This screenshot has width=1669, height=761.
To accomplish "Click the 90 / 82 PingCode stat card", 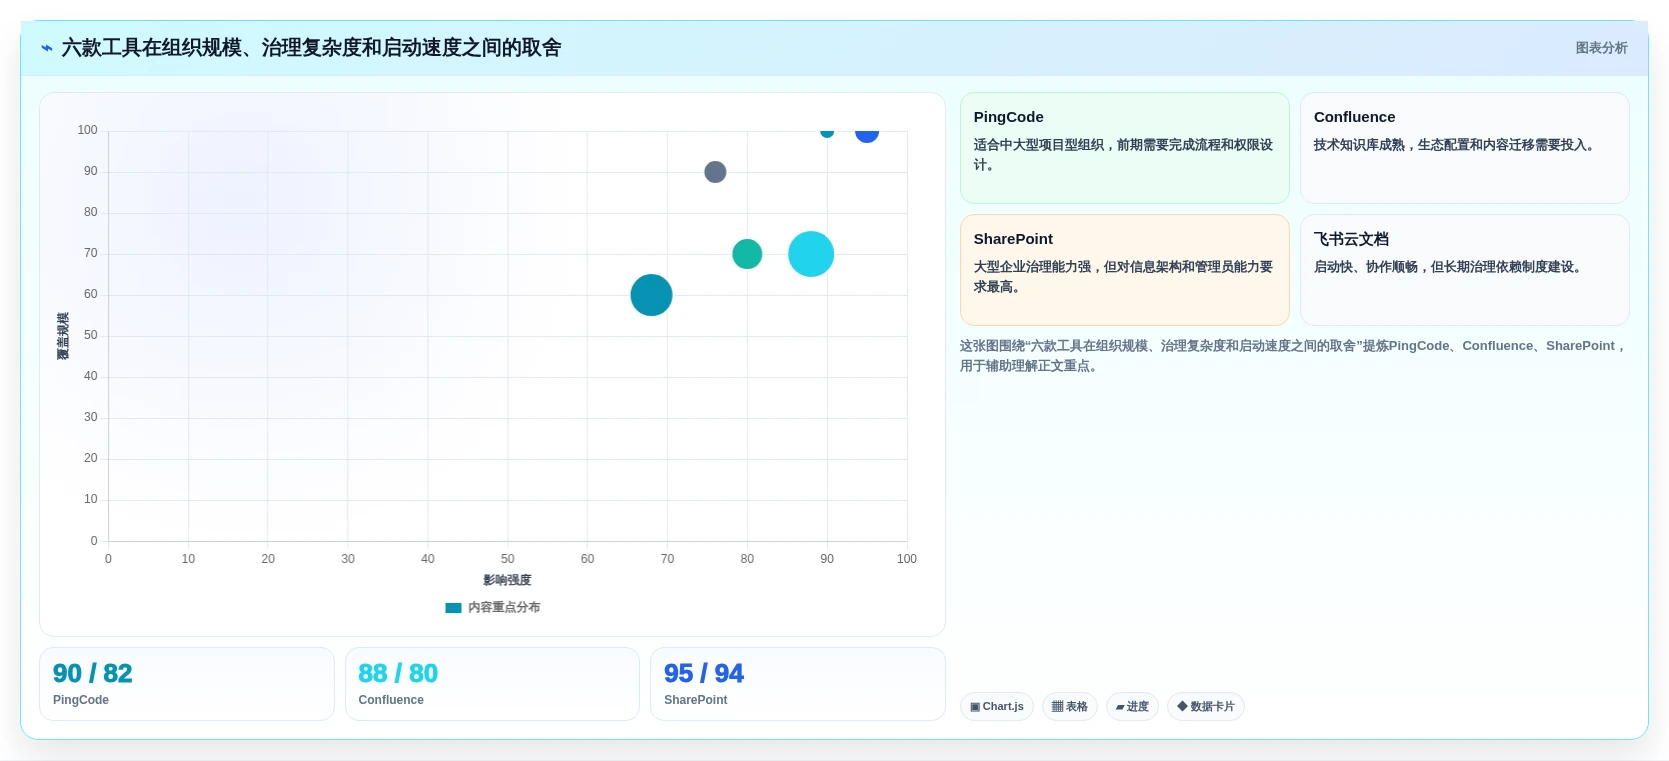I will [187, 684].
